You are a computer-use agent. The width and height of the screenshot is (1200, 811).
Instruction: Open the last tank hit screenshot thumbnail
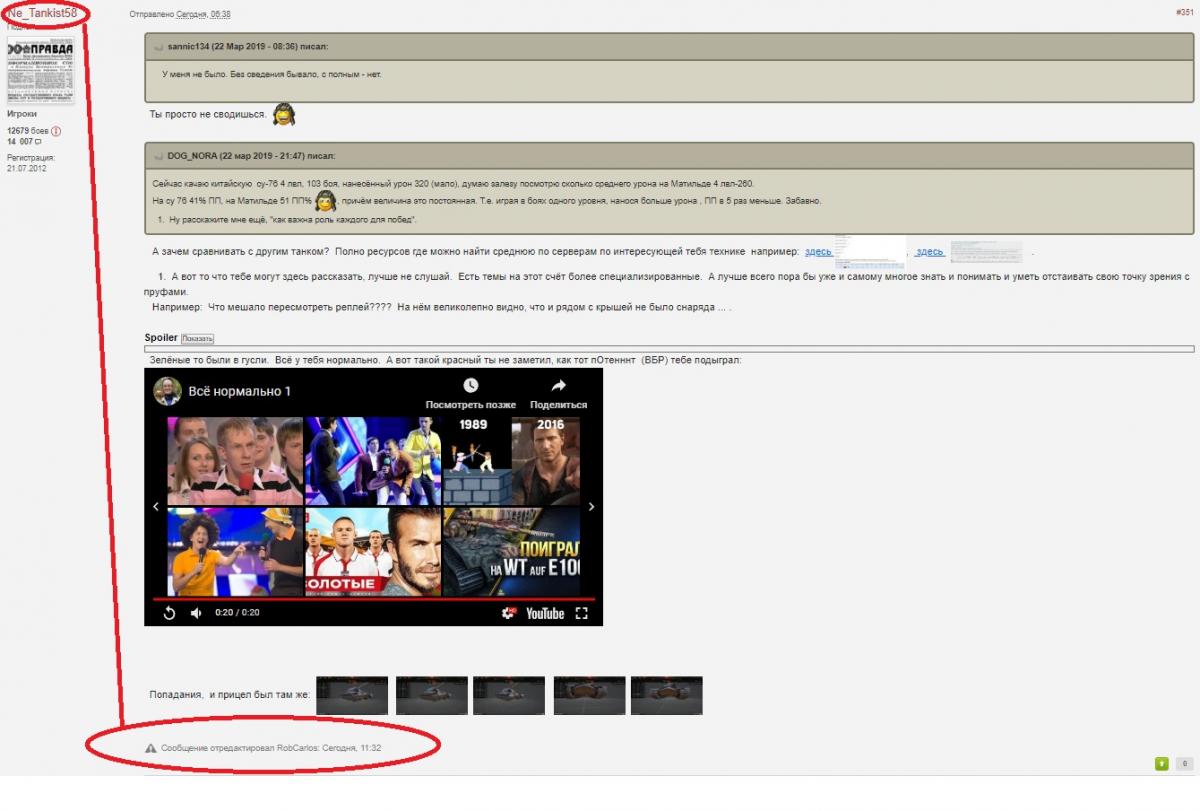click(x=666, y=695)
